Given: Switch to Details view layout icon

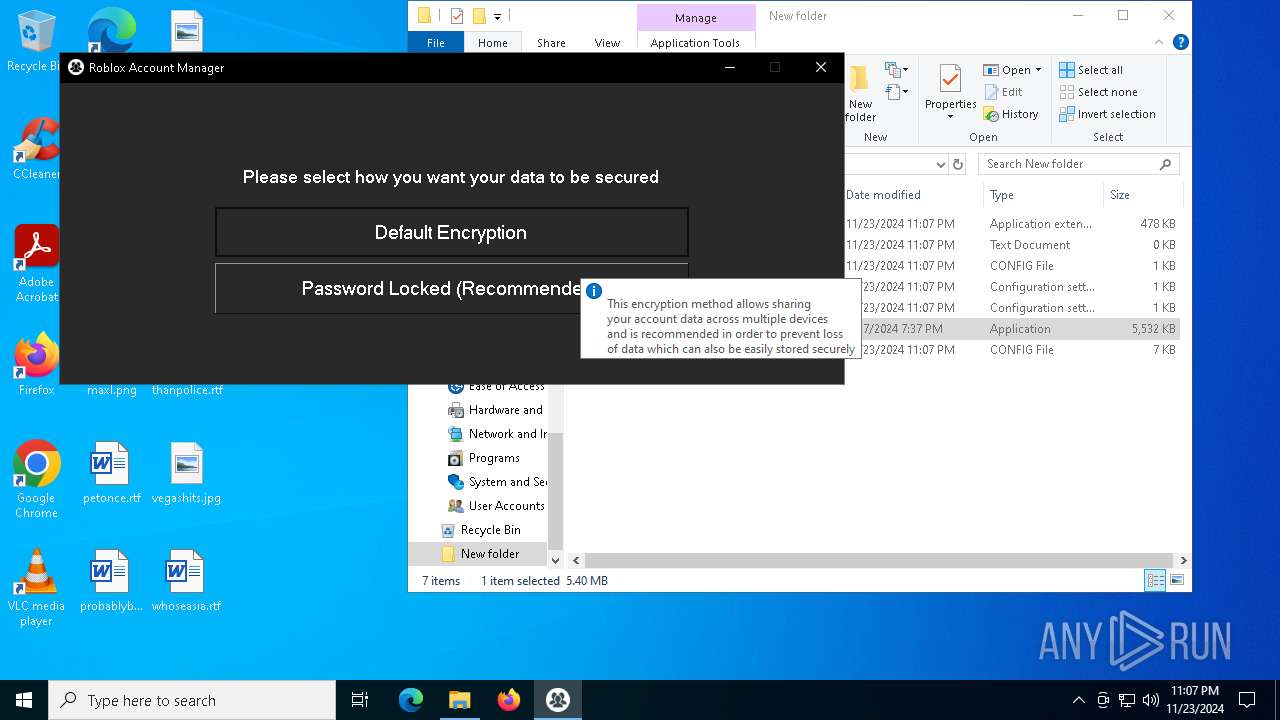Looking at the screenshot, I should [x=1155, y=580].
